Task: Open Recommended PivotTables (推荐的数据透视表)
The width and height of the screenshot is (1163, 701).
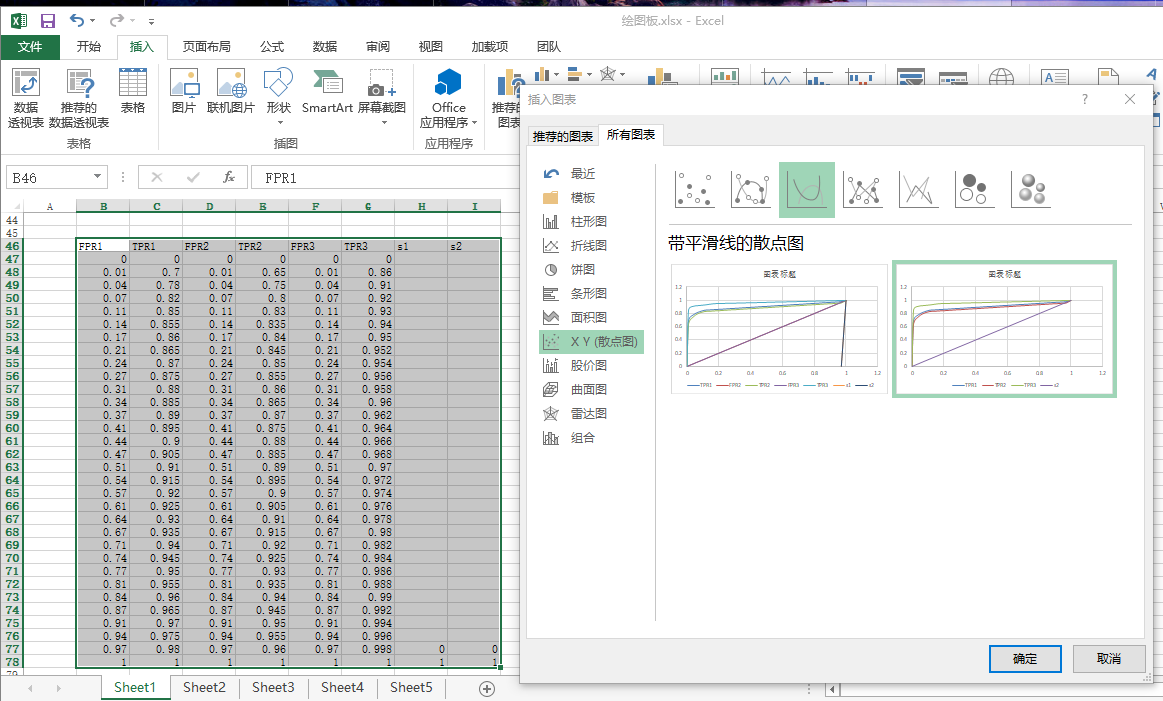Action: click(79, 98)
